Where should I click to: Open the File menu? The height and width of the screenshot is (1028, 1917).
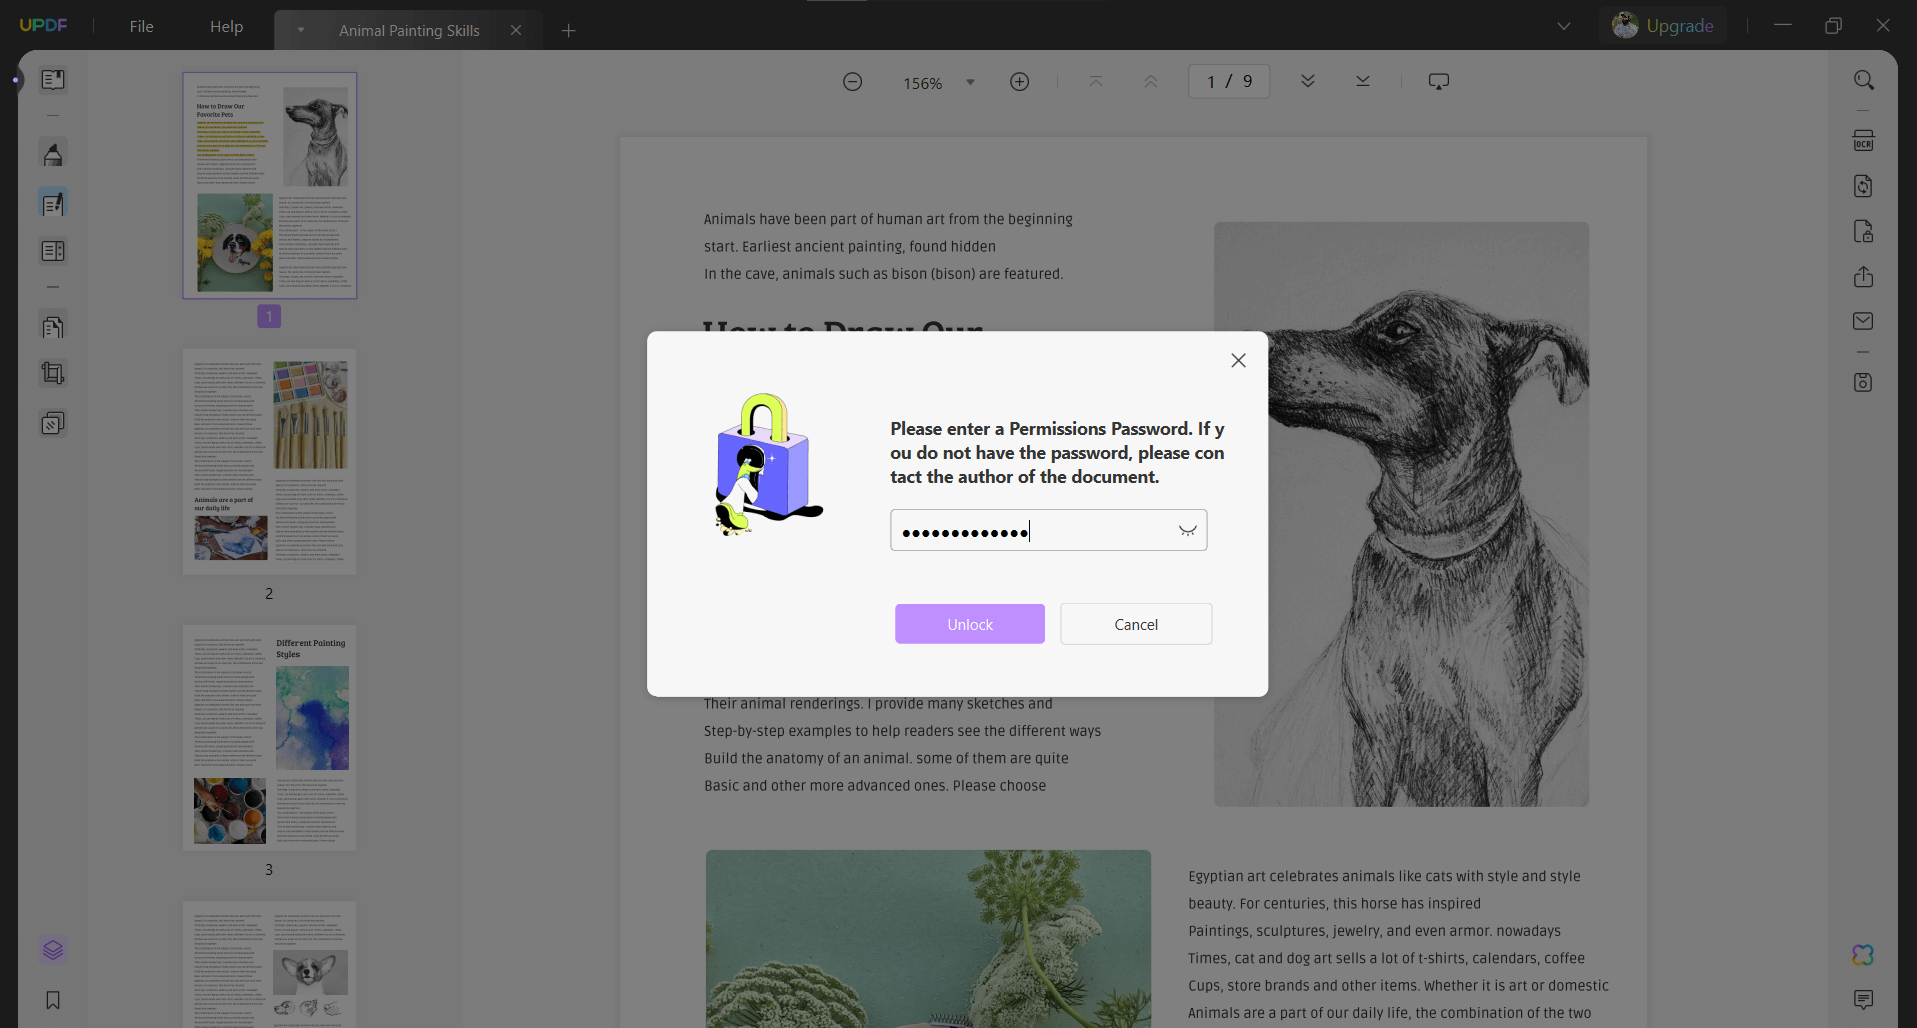click(x=141, y=26)
